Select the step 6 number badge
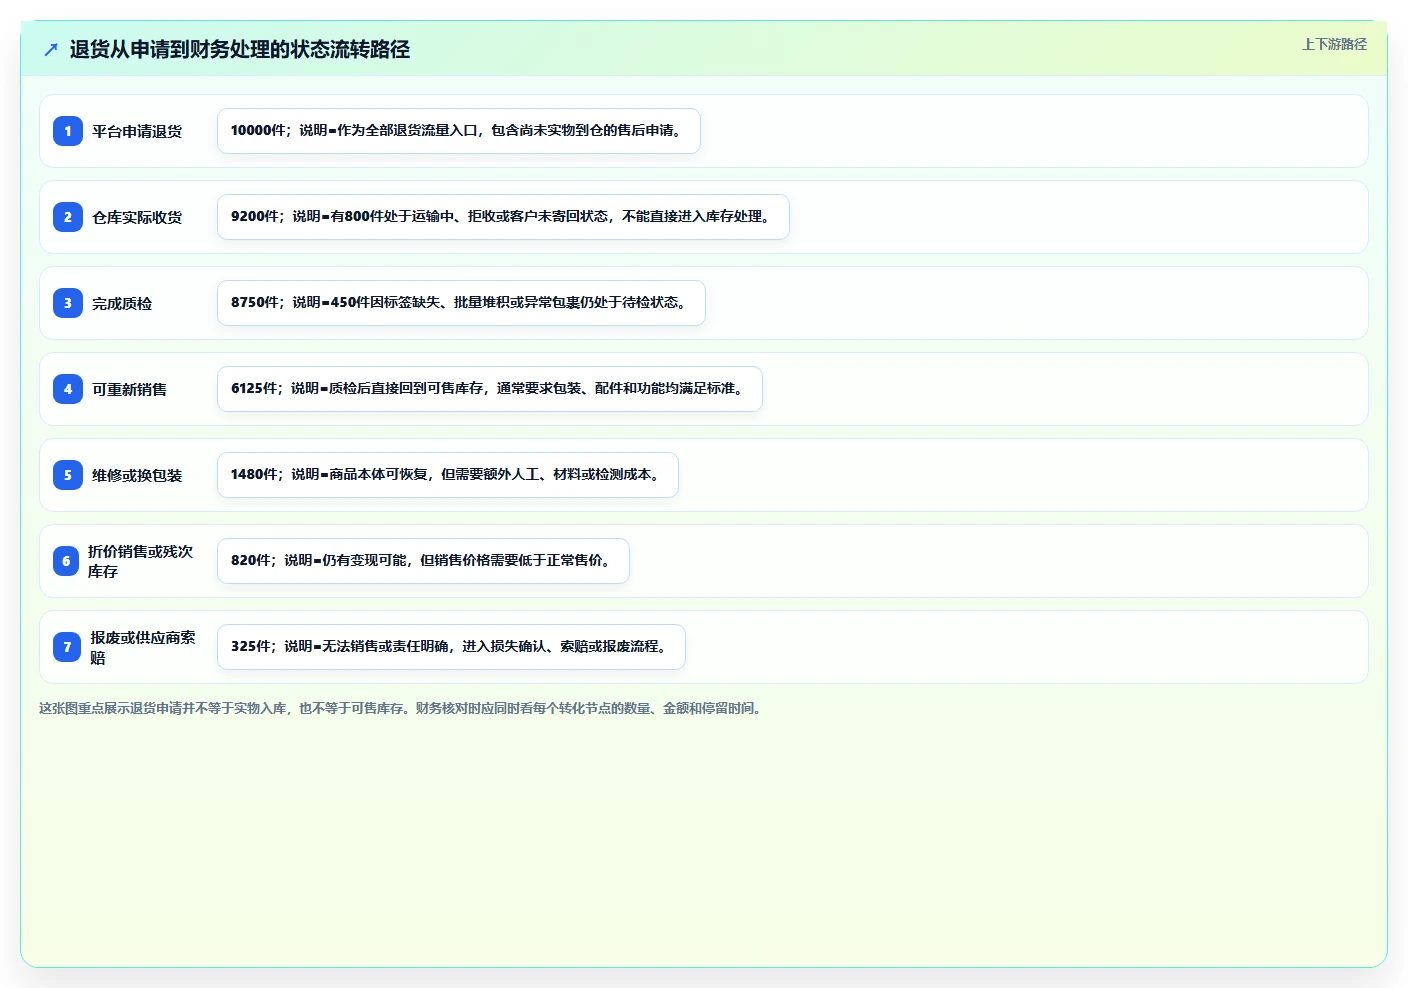The image size is (1408, 988). coord(66,561)
